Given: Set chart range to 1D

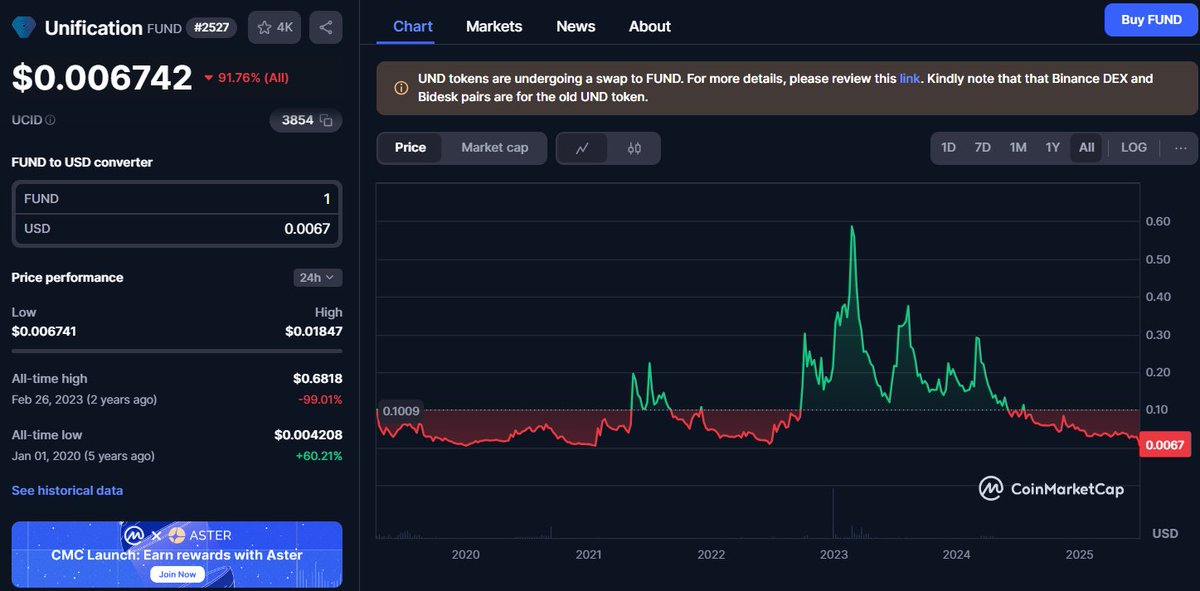Looking at the screenshot, I should click(x=949, y=147).
